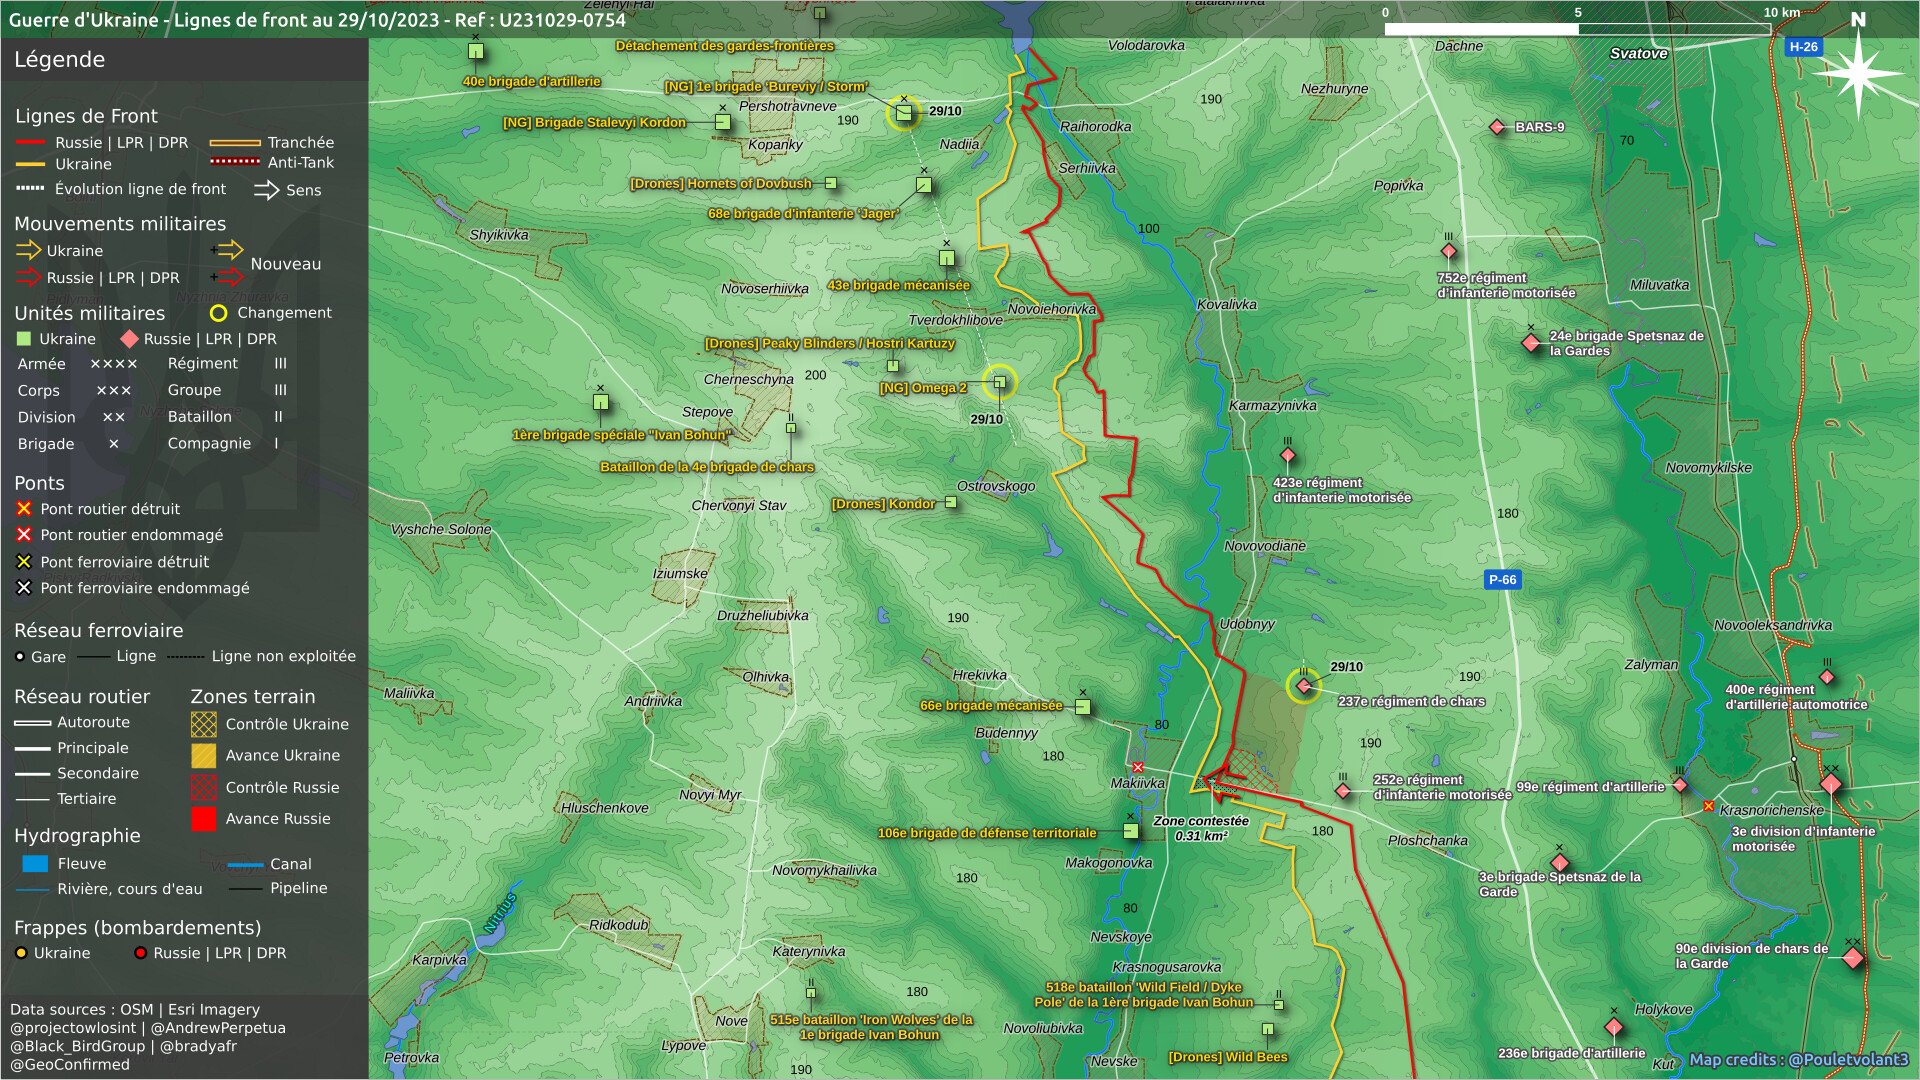
Task: Click the 106e brigade de défense territoriale square
Action: (1131, 831)
